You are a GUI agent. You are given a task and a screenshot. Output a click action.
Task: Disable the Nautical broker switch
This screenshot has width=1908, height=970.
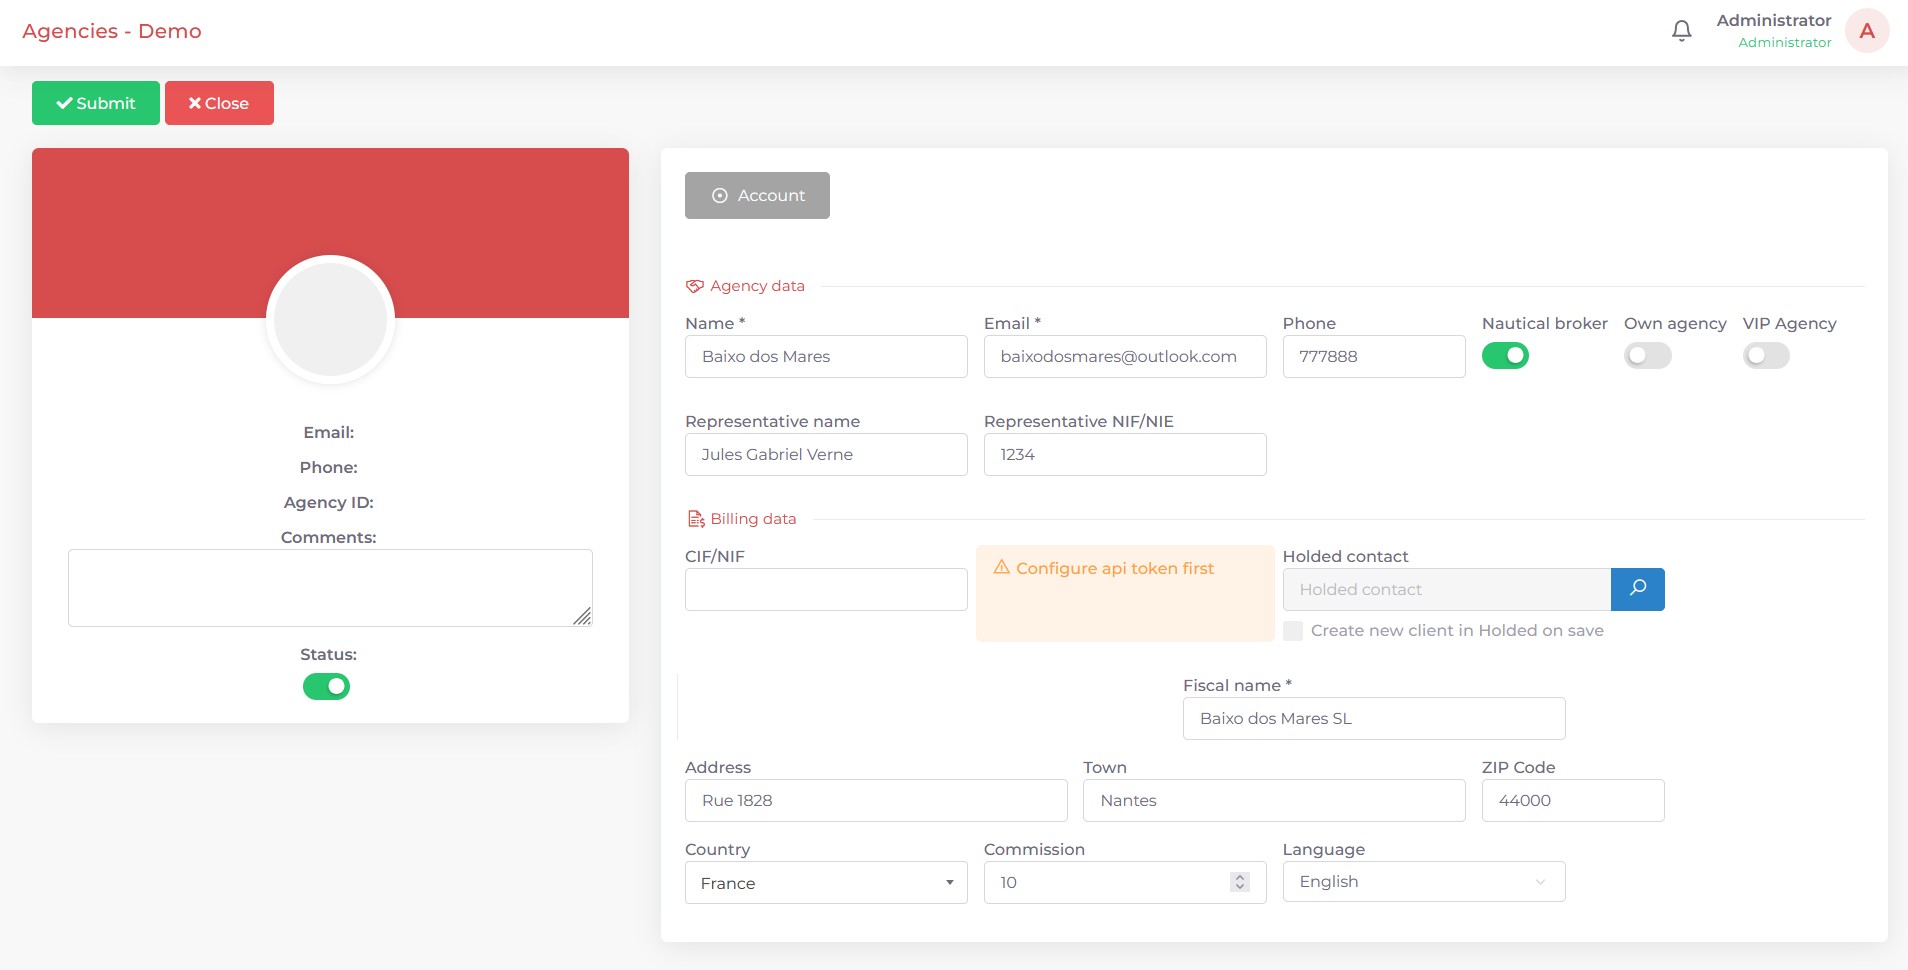(1505, 355)
